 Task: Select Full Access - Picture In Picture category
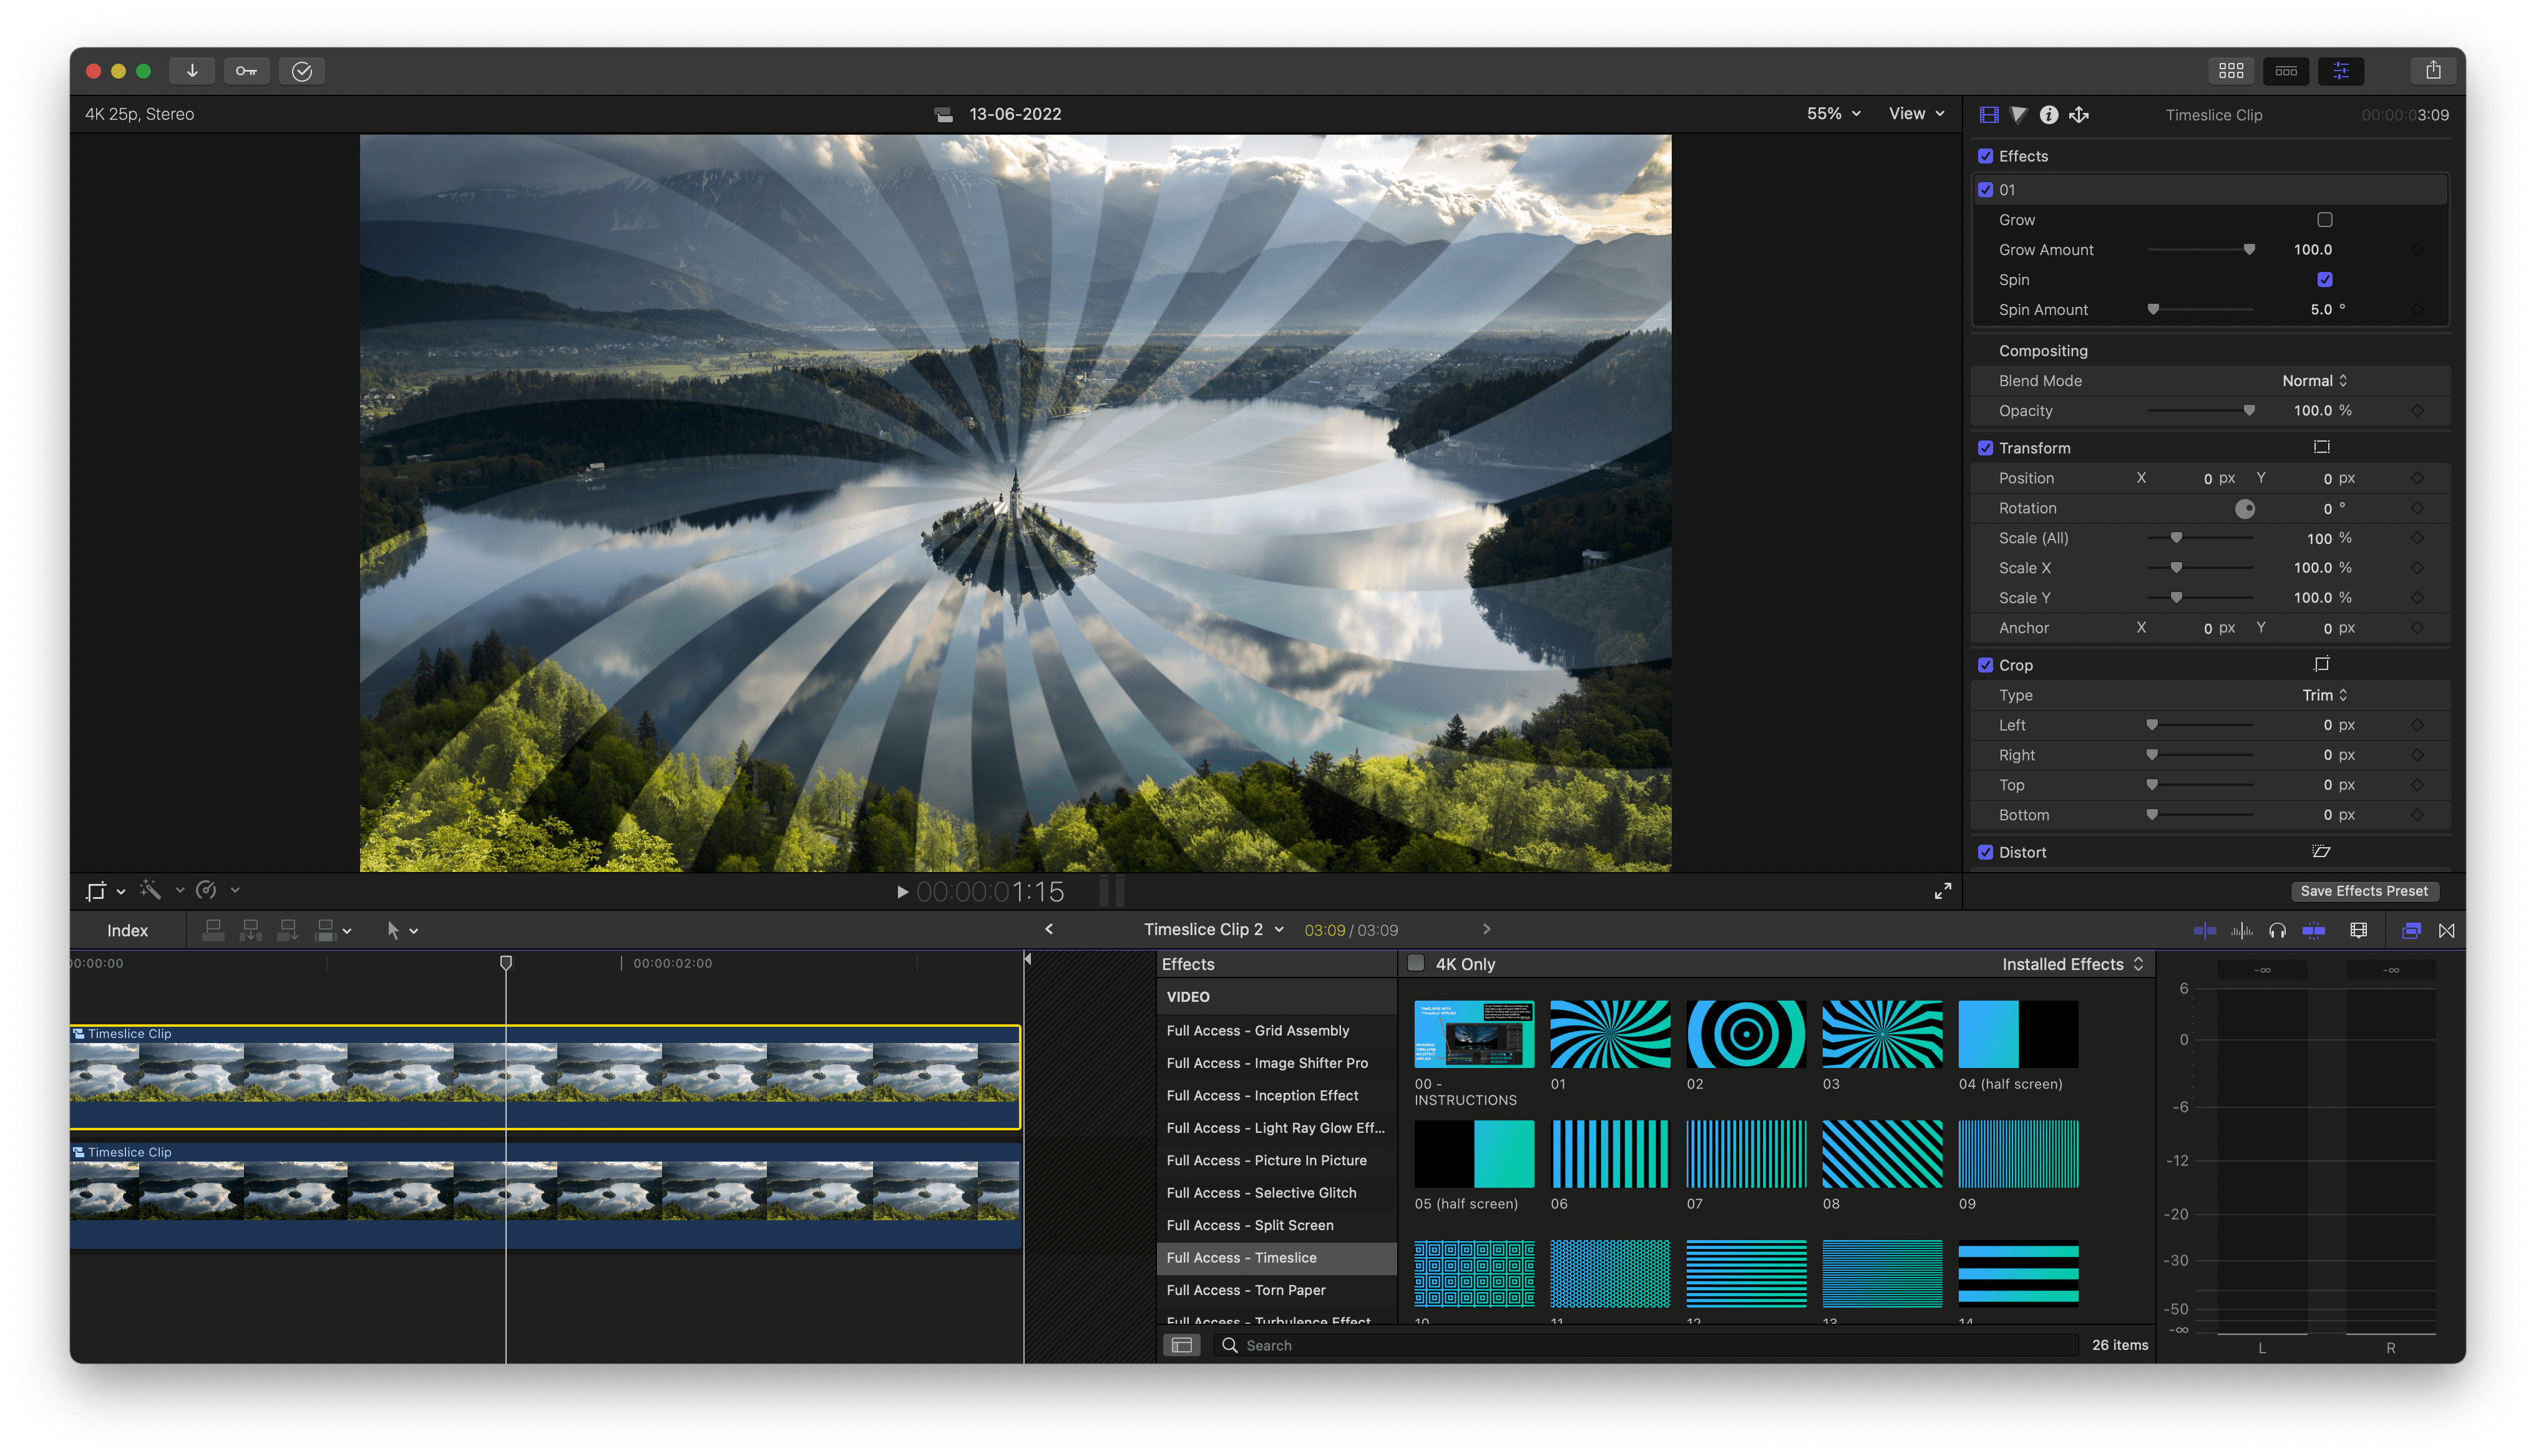(x=1276, y=1160)
